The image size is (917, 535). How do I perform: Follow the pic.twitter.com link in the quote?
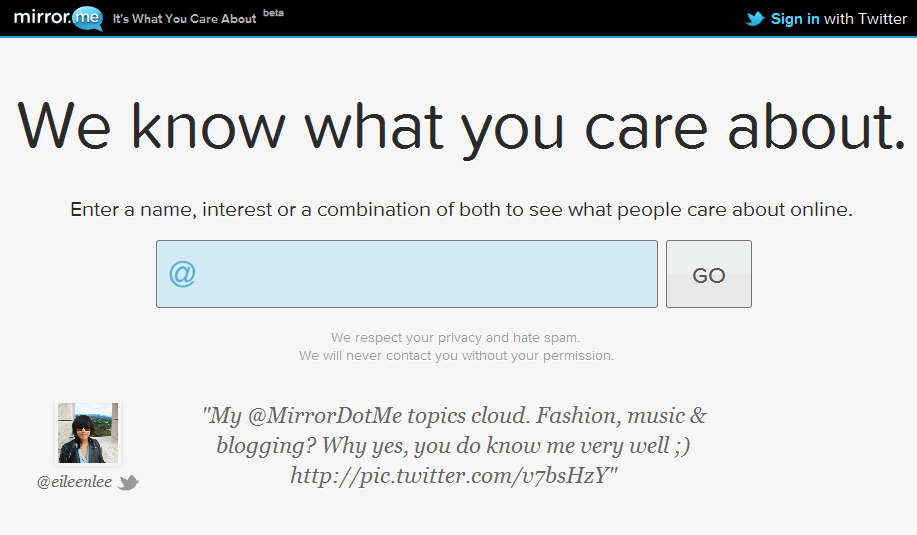[x=450, y=476]
